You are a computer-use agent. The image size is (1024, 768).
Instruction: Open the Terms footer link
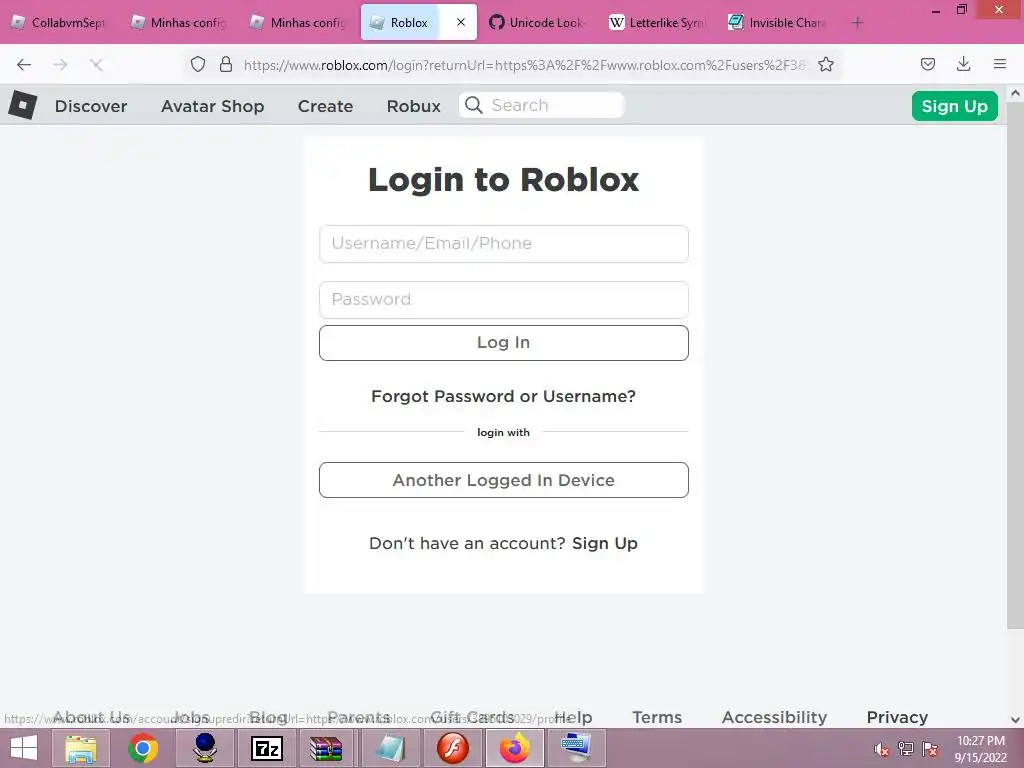(657, 717)
